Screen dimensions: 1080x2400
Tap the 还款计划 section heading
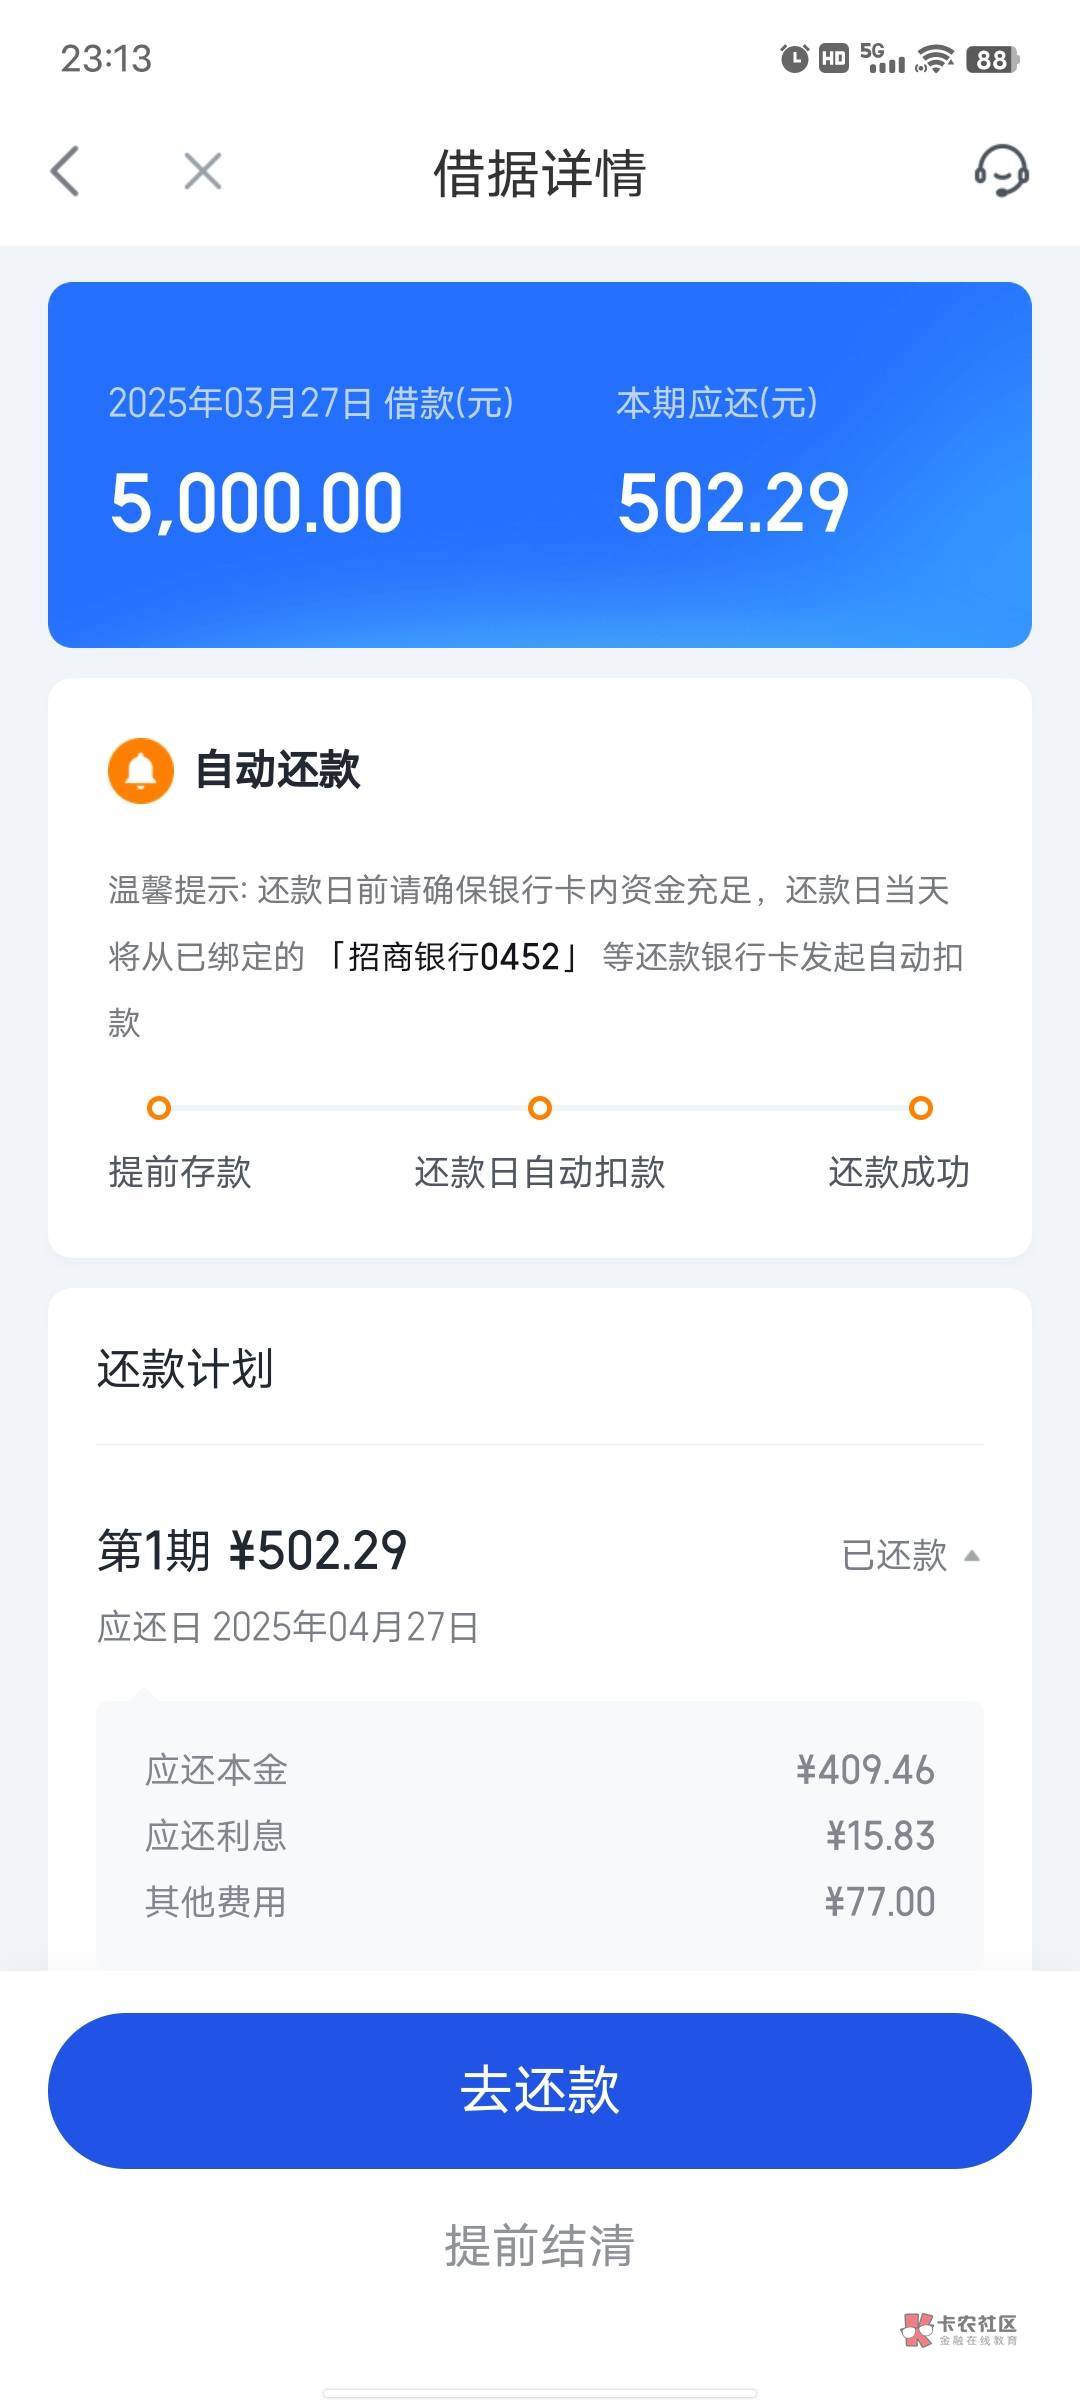pos(185,1369)
